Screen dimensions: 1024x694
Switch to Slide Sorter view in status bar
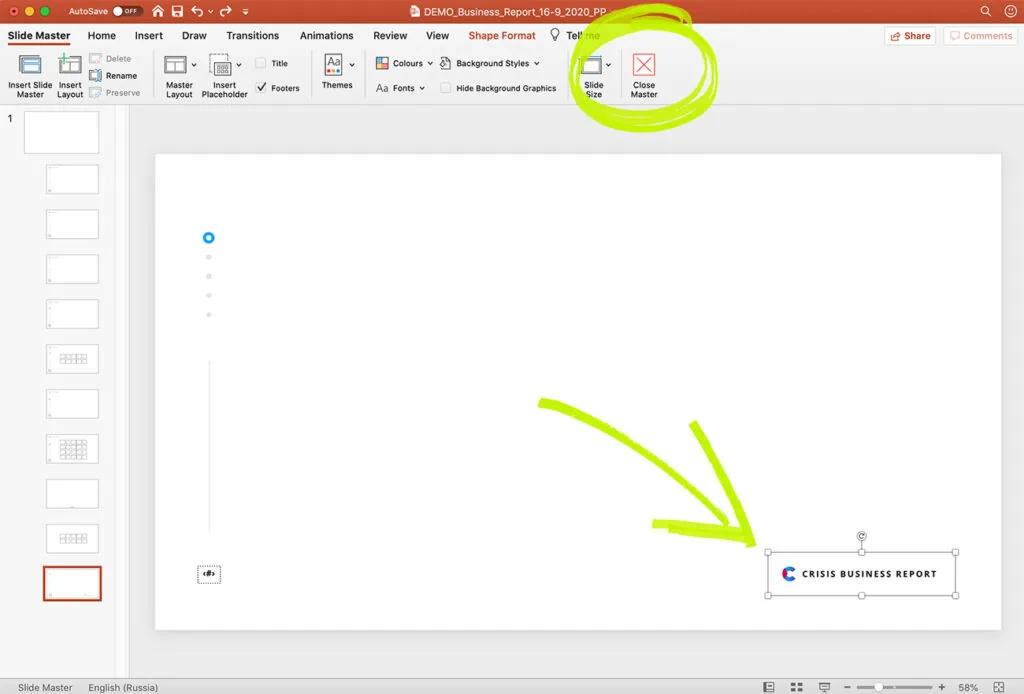[x=797, y=687]
